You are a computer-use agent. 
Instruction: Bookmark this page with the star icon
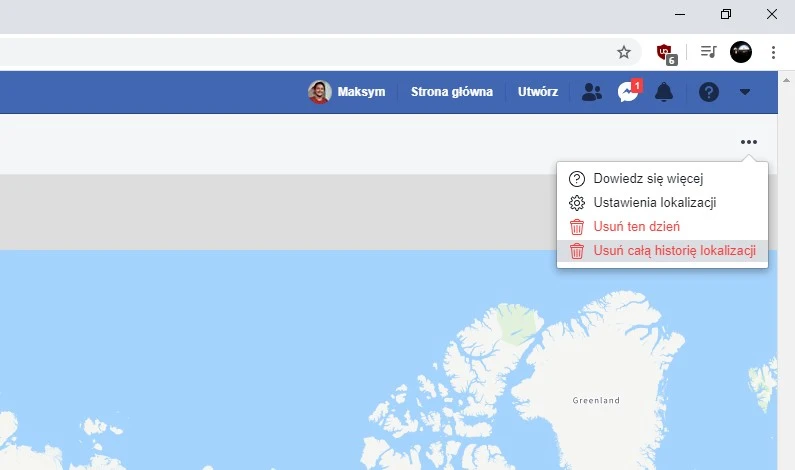(x=624, y=52)
